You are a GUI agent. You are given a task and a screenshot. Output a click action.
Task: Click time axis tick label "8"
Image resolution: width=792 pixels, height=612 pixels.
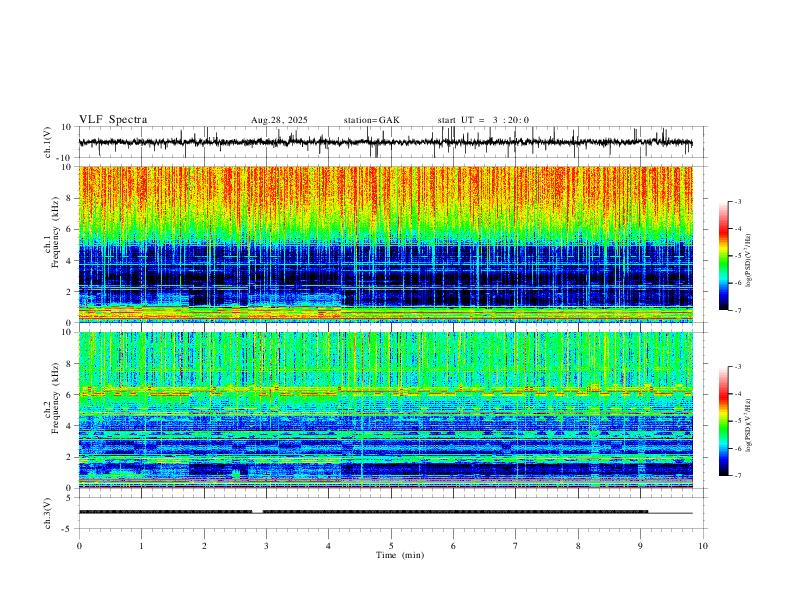point(578,546)
